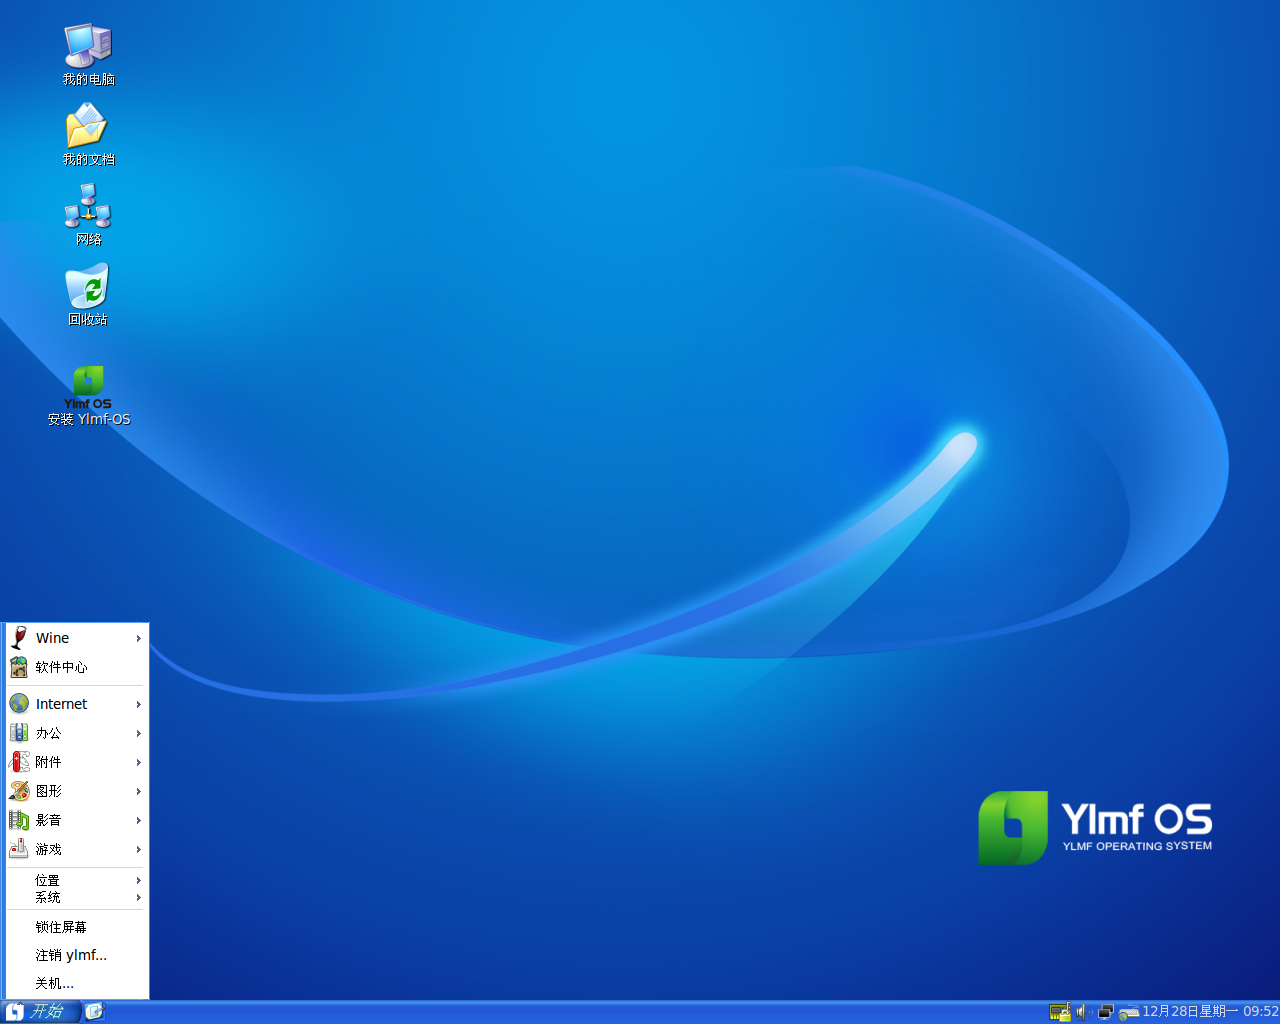Screen dimensions: 1280x1024
Task: Expand the 影音 submenu
Action: 77,820
